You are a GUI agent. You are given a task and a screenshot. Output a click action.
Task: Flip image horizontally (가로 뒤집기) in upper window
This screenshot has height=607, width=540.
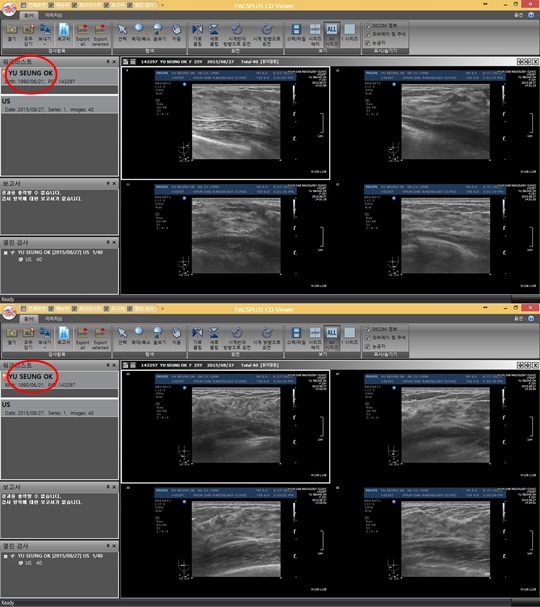coord(197,34)
